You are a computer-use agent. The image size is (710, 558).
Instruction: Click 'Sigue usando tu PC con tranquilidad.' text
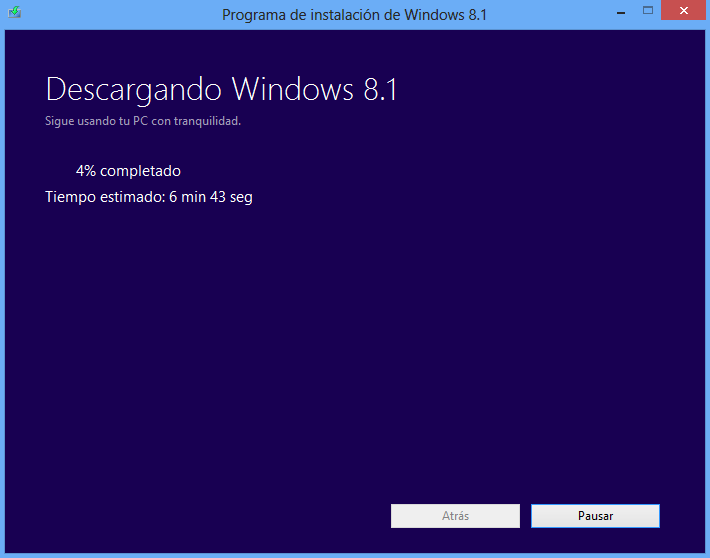pos(143,121)
